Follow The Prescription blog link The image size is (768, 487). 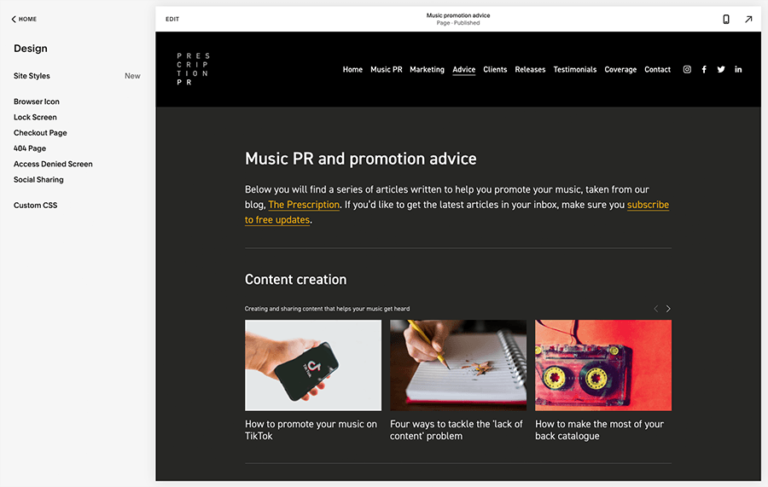(x=304, y=205)
